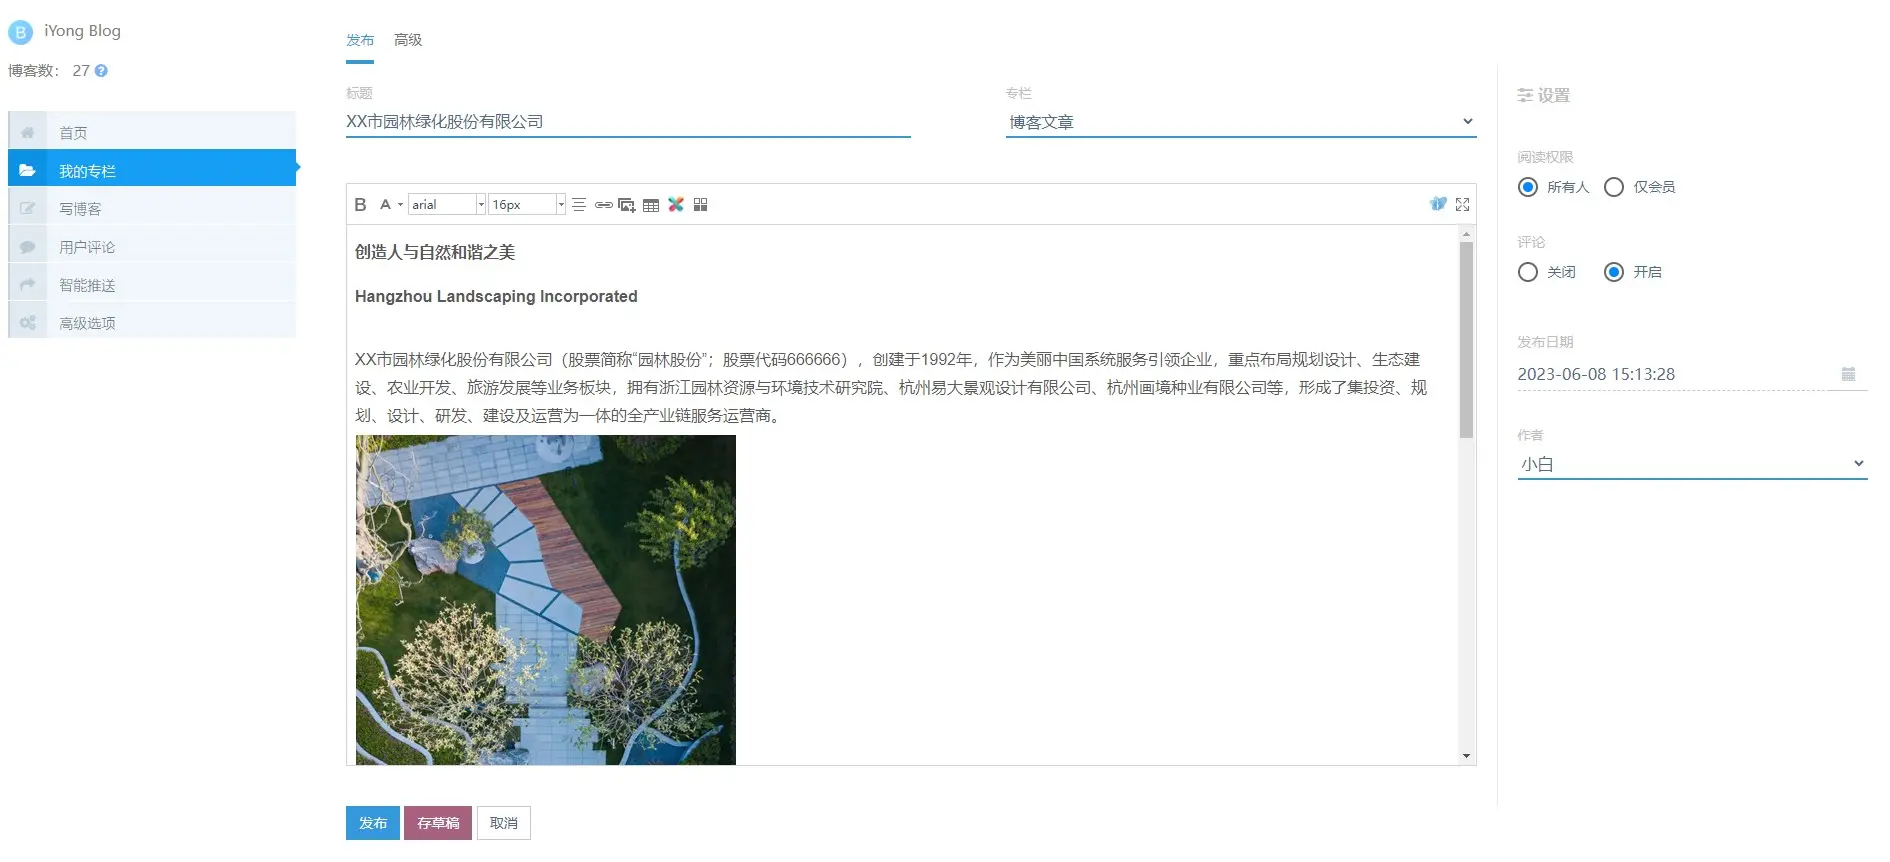Open 用户评论 in the sidebar
1890x862 pixels.
[x=87, y=247]
